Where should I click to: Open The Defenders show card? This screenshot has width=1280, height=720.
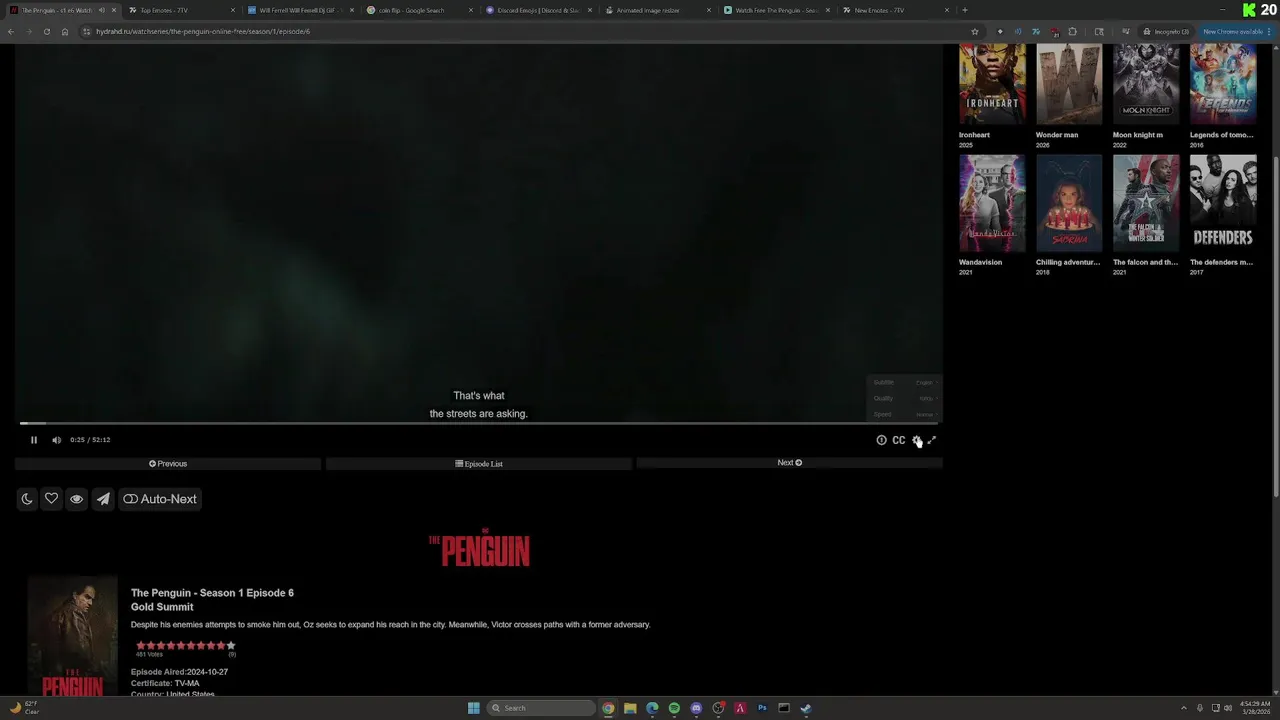(1223, 215)
